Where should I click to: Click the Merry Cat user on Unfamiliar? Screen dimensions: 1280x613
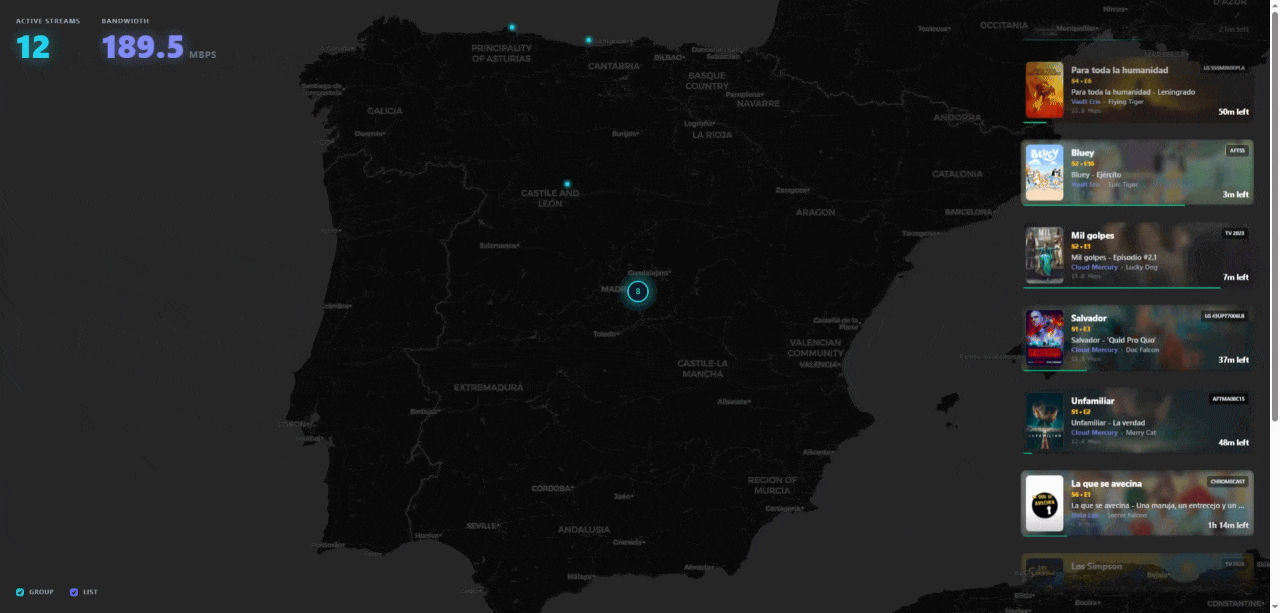pyautogui.click(x=1141, y=432)
